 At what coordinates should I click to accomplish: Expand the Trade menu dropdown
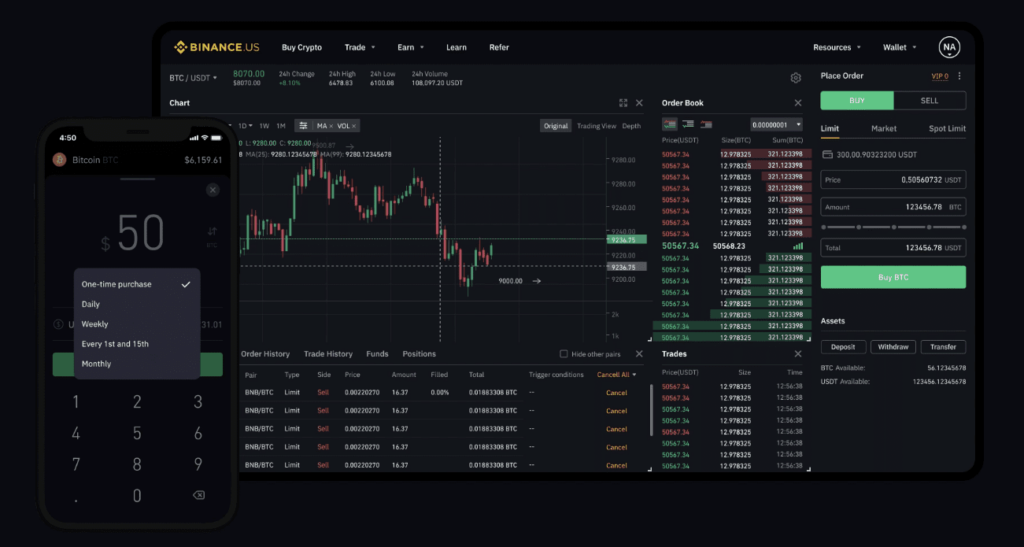(x=360, y=47)
